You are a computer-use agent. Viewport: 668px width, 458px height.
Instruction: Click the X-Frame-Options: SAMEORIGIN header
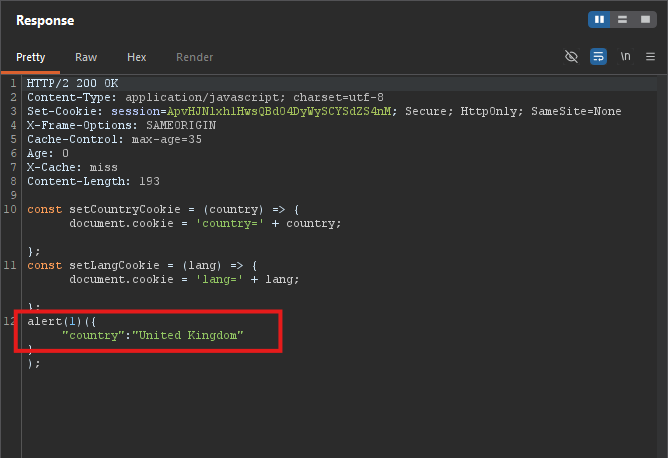click(x=121, y=125)
